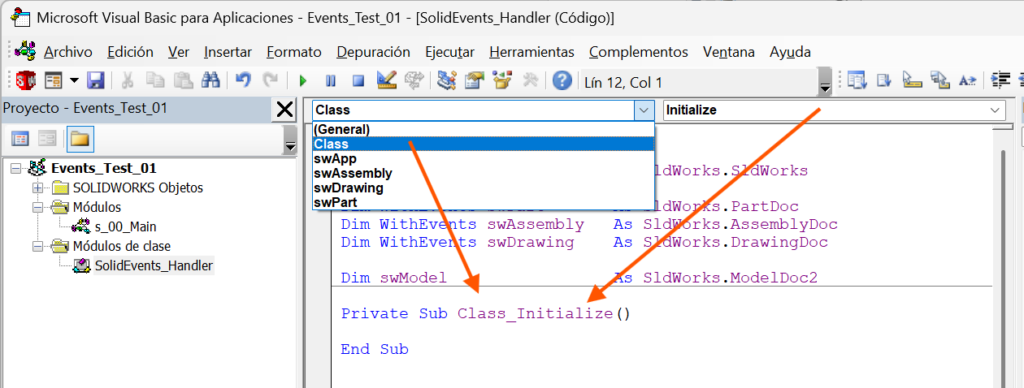
Task: Expand the SOLIDWORKS Objetos folder
Action: click(38, 188)
